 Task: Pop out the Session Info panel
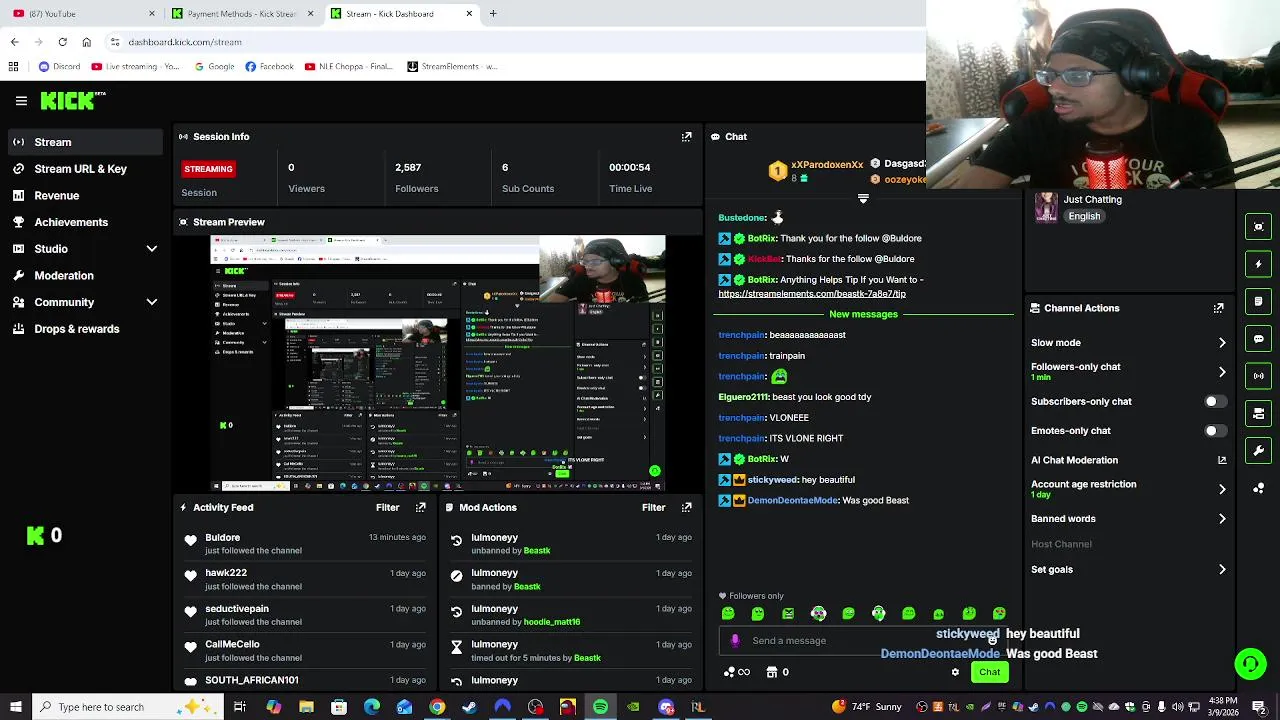[x=686, y=137]
